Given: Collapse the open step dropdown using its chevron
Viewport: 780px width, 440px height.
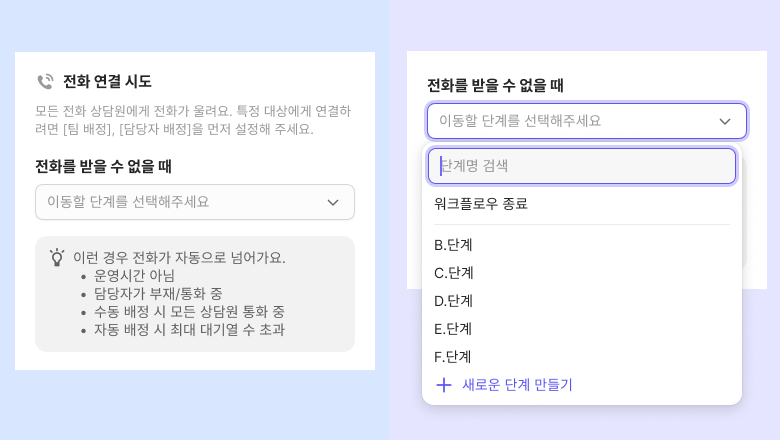Looking at the screenshot, I should point(725,121).
